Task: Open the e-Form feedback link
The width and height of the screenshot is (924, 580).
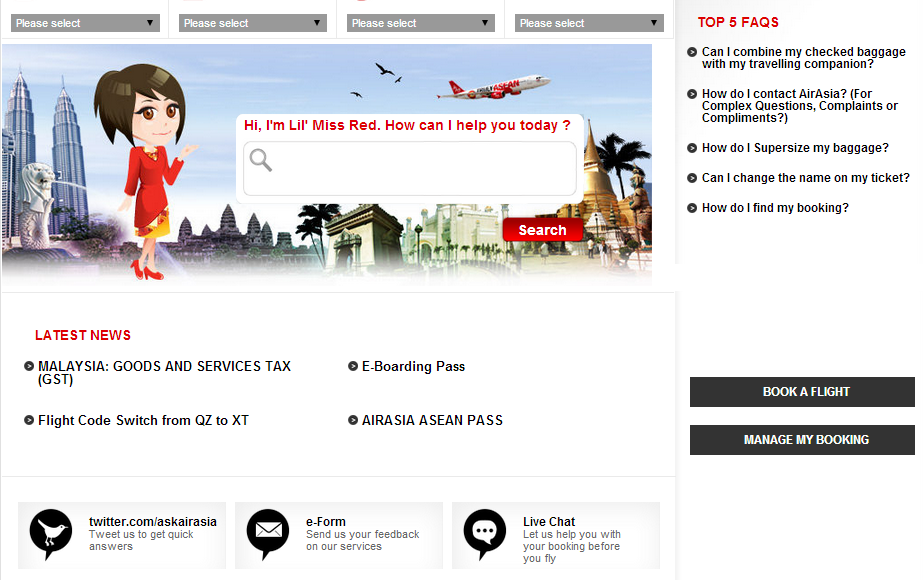Action: [x=326, y=522]
